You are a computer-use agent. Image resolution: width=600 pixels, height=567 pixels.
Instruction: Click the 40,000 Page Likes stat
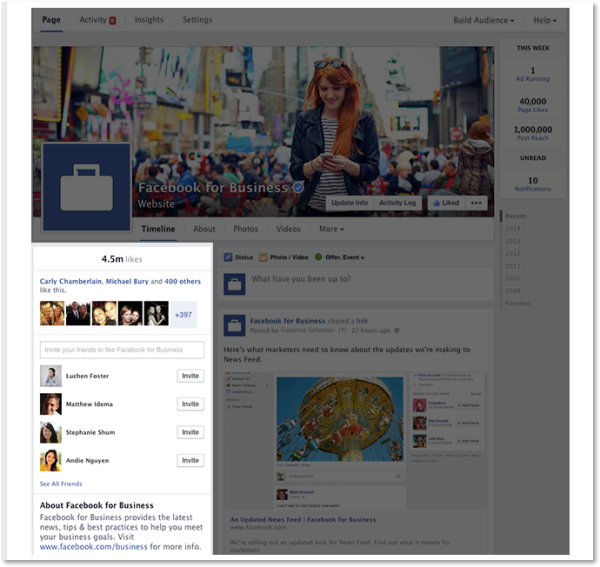(533, 105)
